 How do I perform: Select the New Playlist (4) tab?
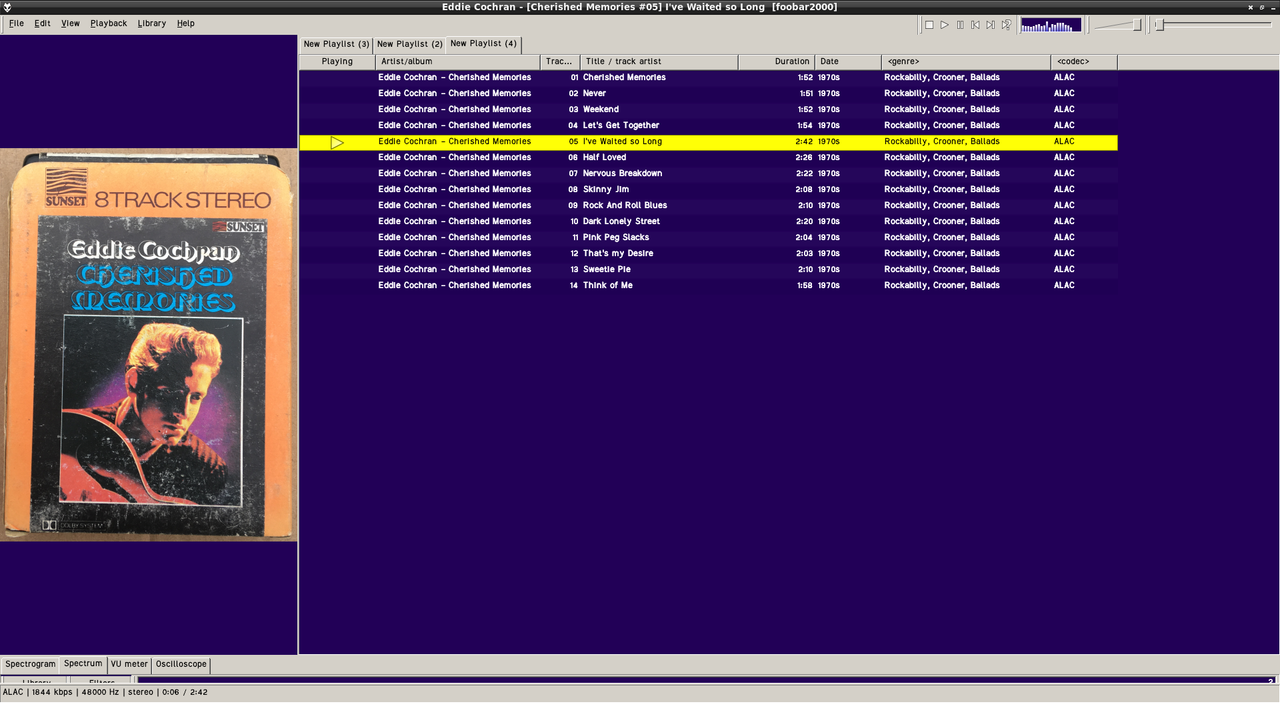(x=483, y=44)
